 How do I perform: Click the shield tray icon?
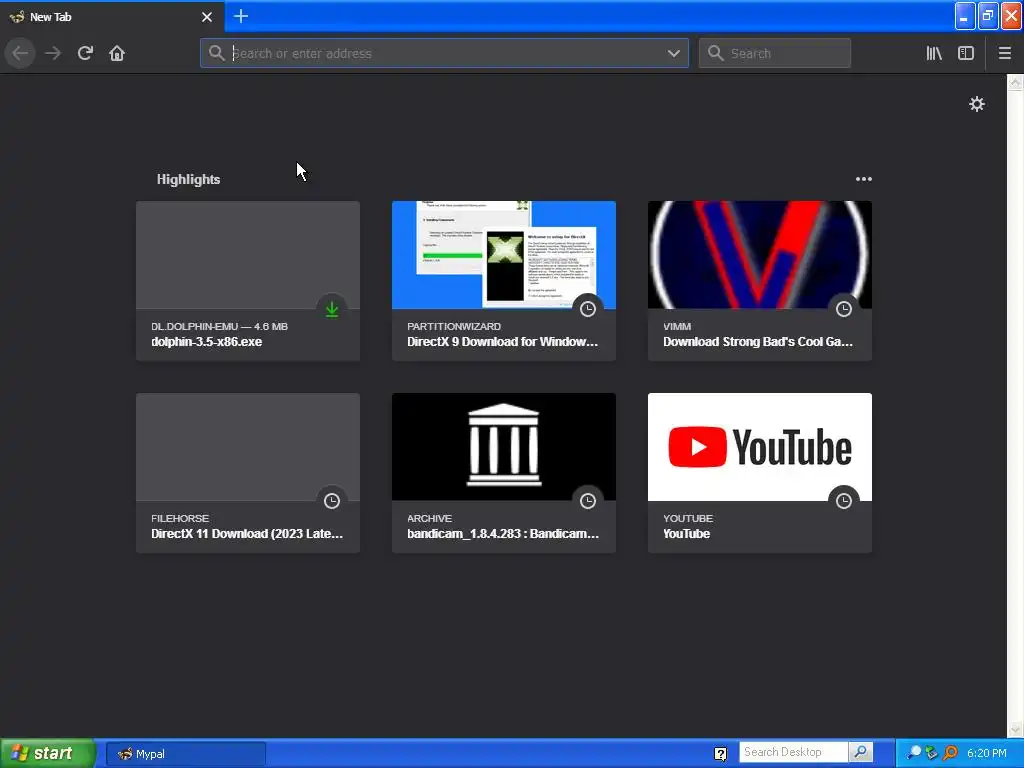932,753
